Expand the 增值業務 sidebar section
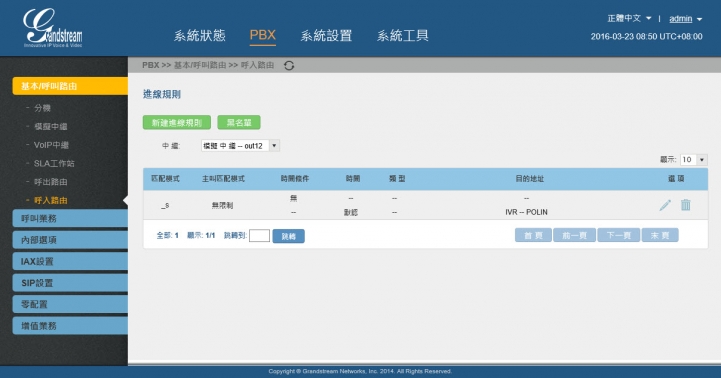The height and width of the screenshot is (378, 721). [70, 326]
